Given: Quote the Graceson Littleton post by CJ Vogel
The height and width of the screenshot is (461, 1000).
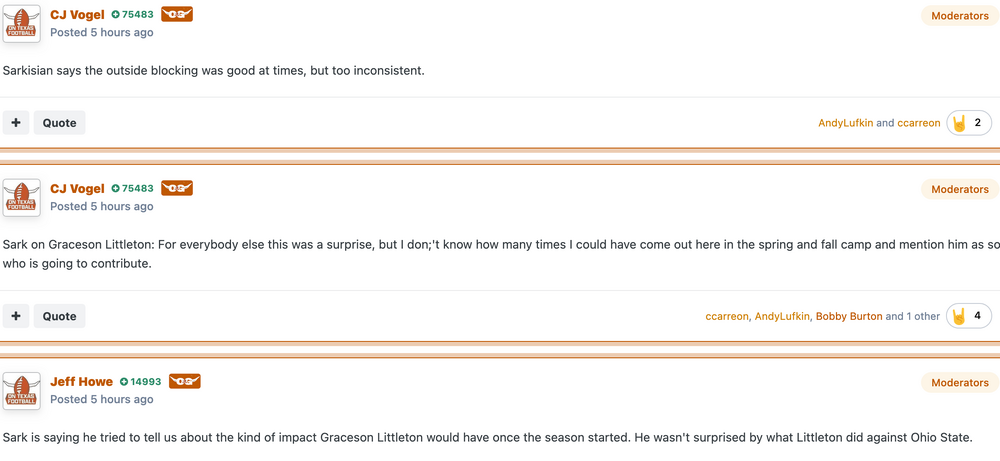Looking at the screenshot, I should coord(59,316).
